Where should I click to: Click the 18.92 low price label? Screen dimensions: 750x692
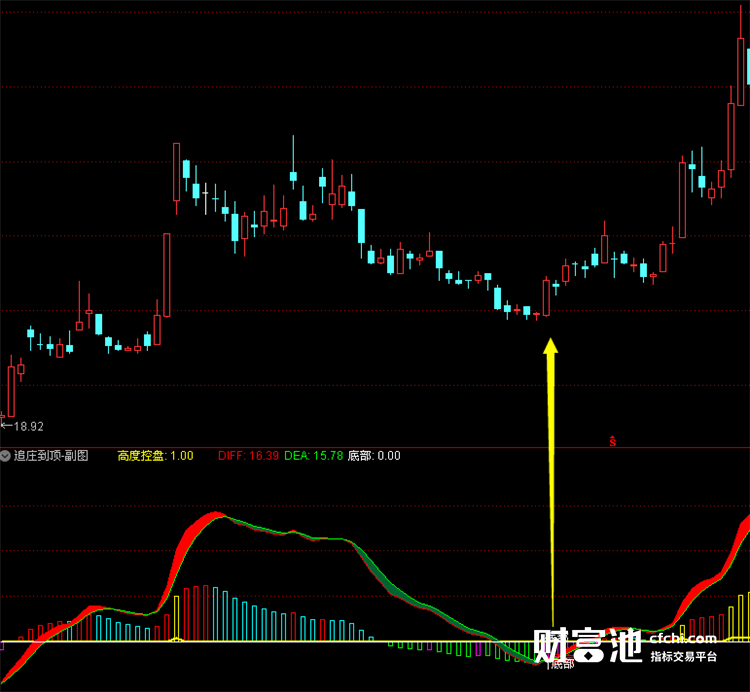point(29,427)
